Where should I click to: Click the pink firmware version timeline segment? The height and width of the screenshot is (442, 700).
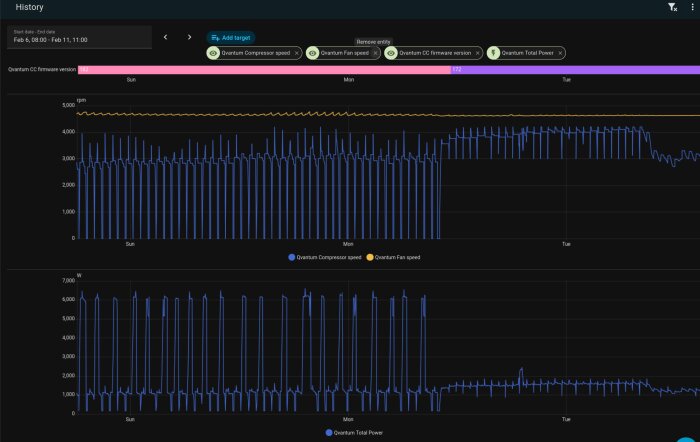[264, 70]
